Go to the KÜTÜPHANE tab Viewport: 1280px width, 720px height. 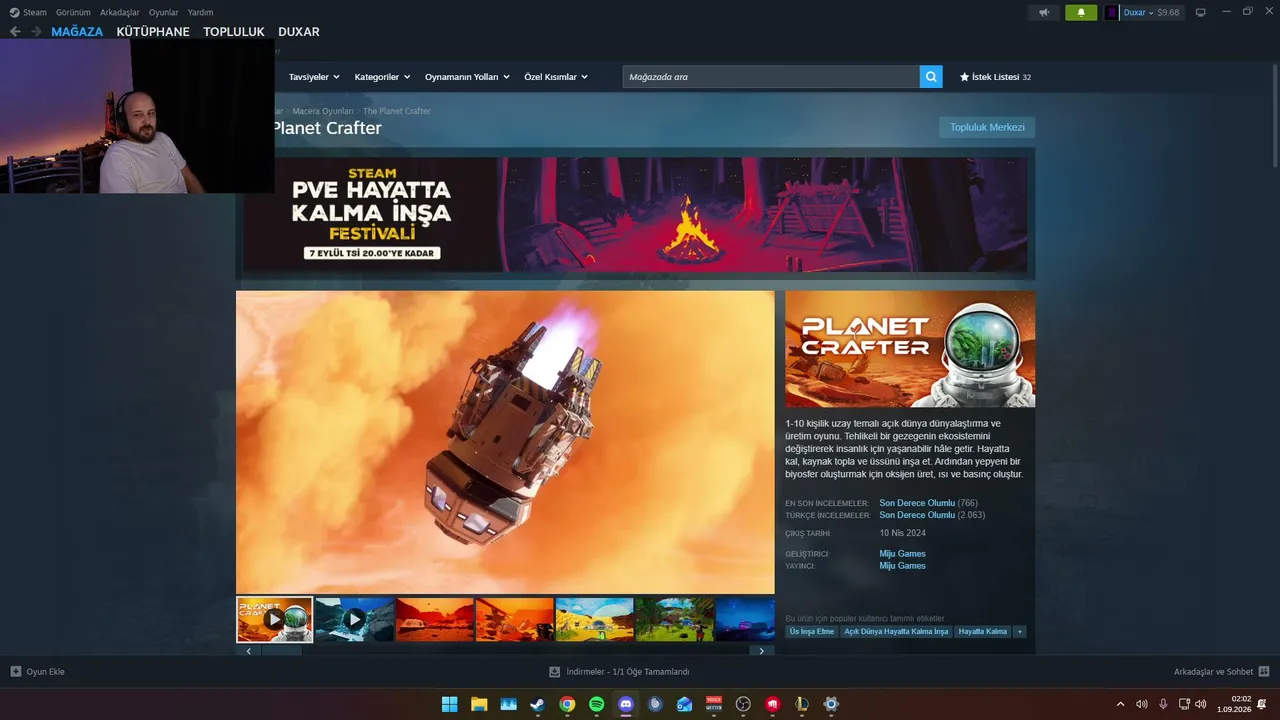coord(153,32)
